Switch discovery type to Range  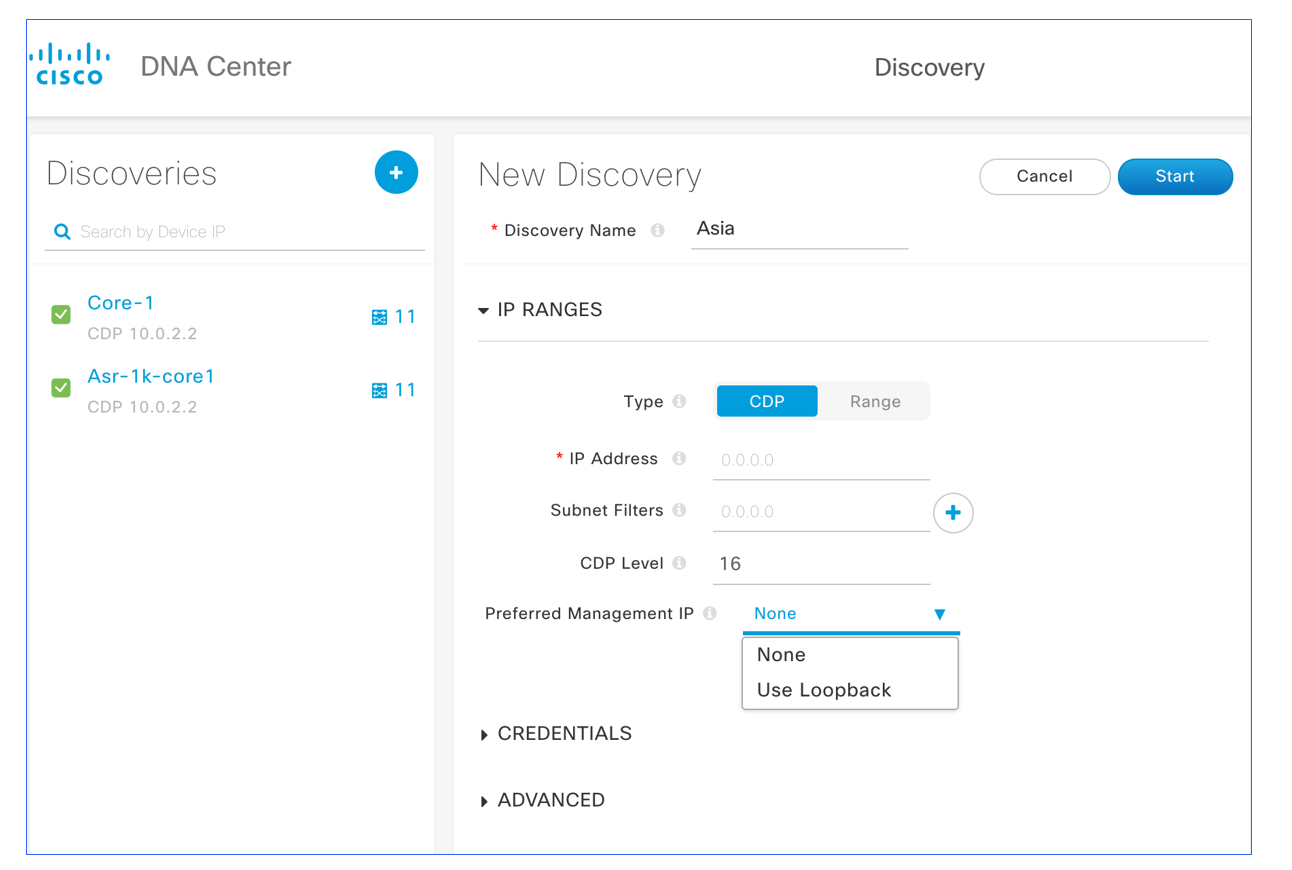875,401
